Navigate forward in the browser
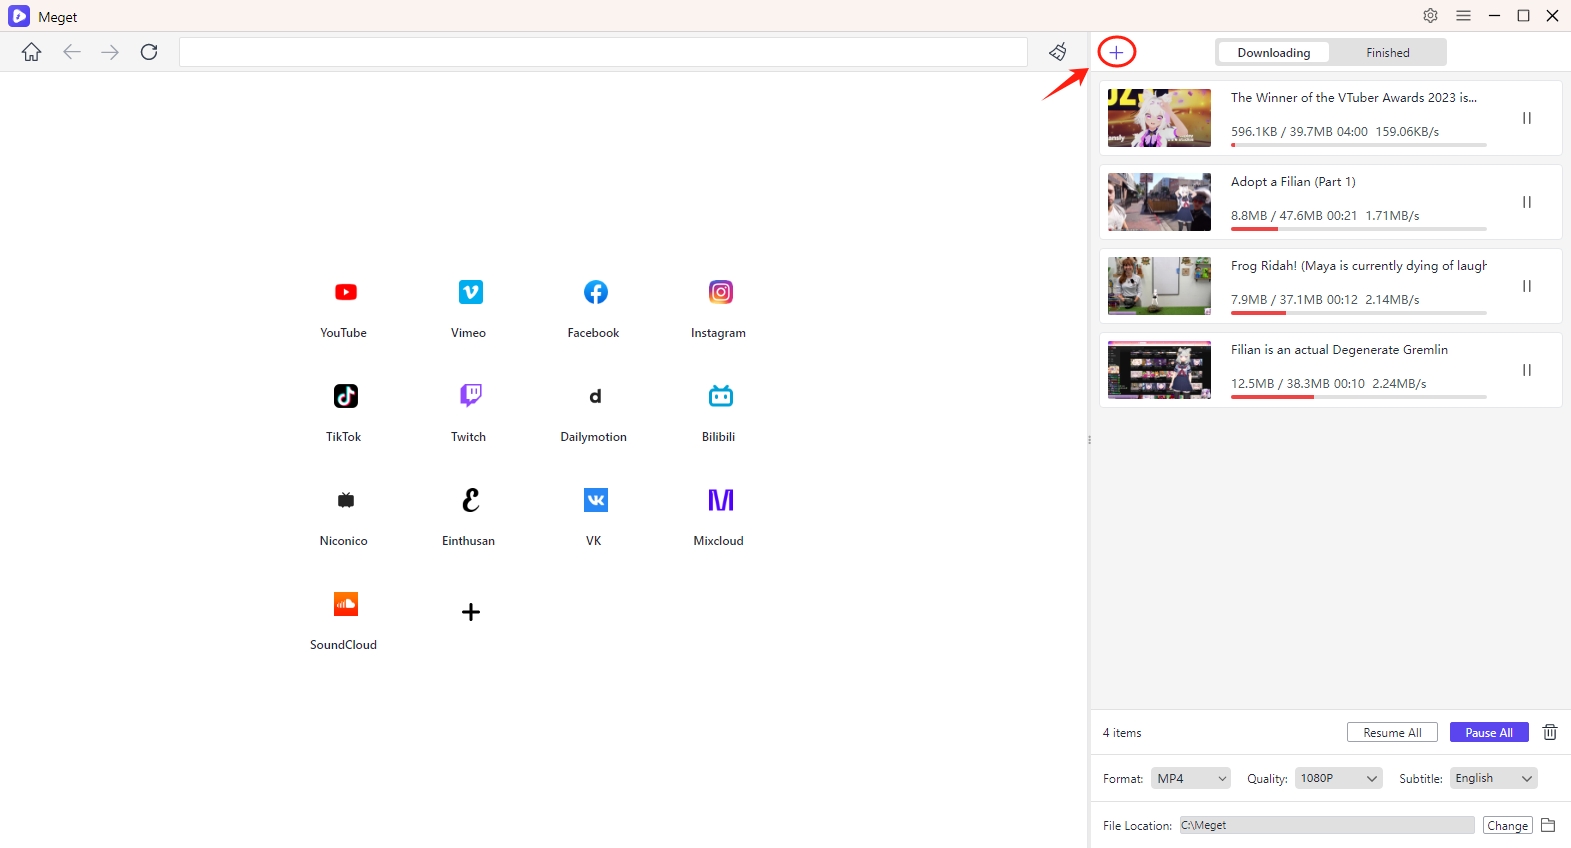Image resolution: width=1571 pixels, height=848 pixels. (x=110, y=52)
